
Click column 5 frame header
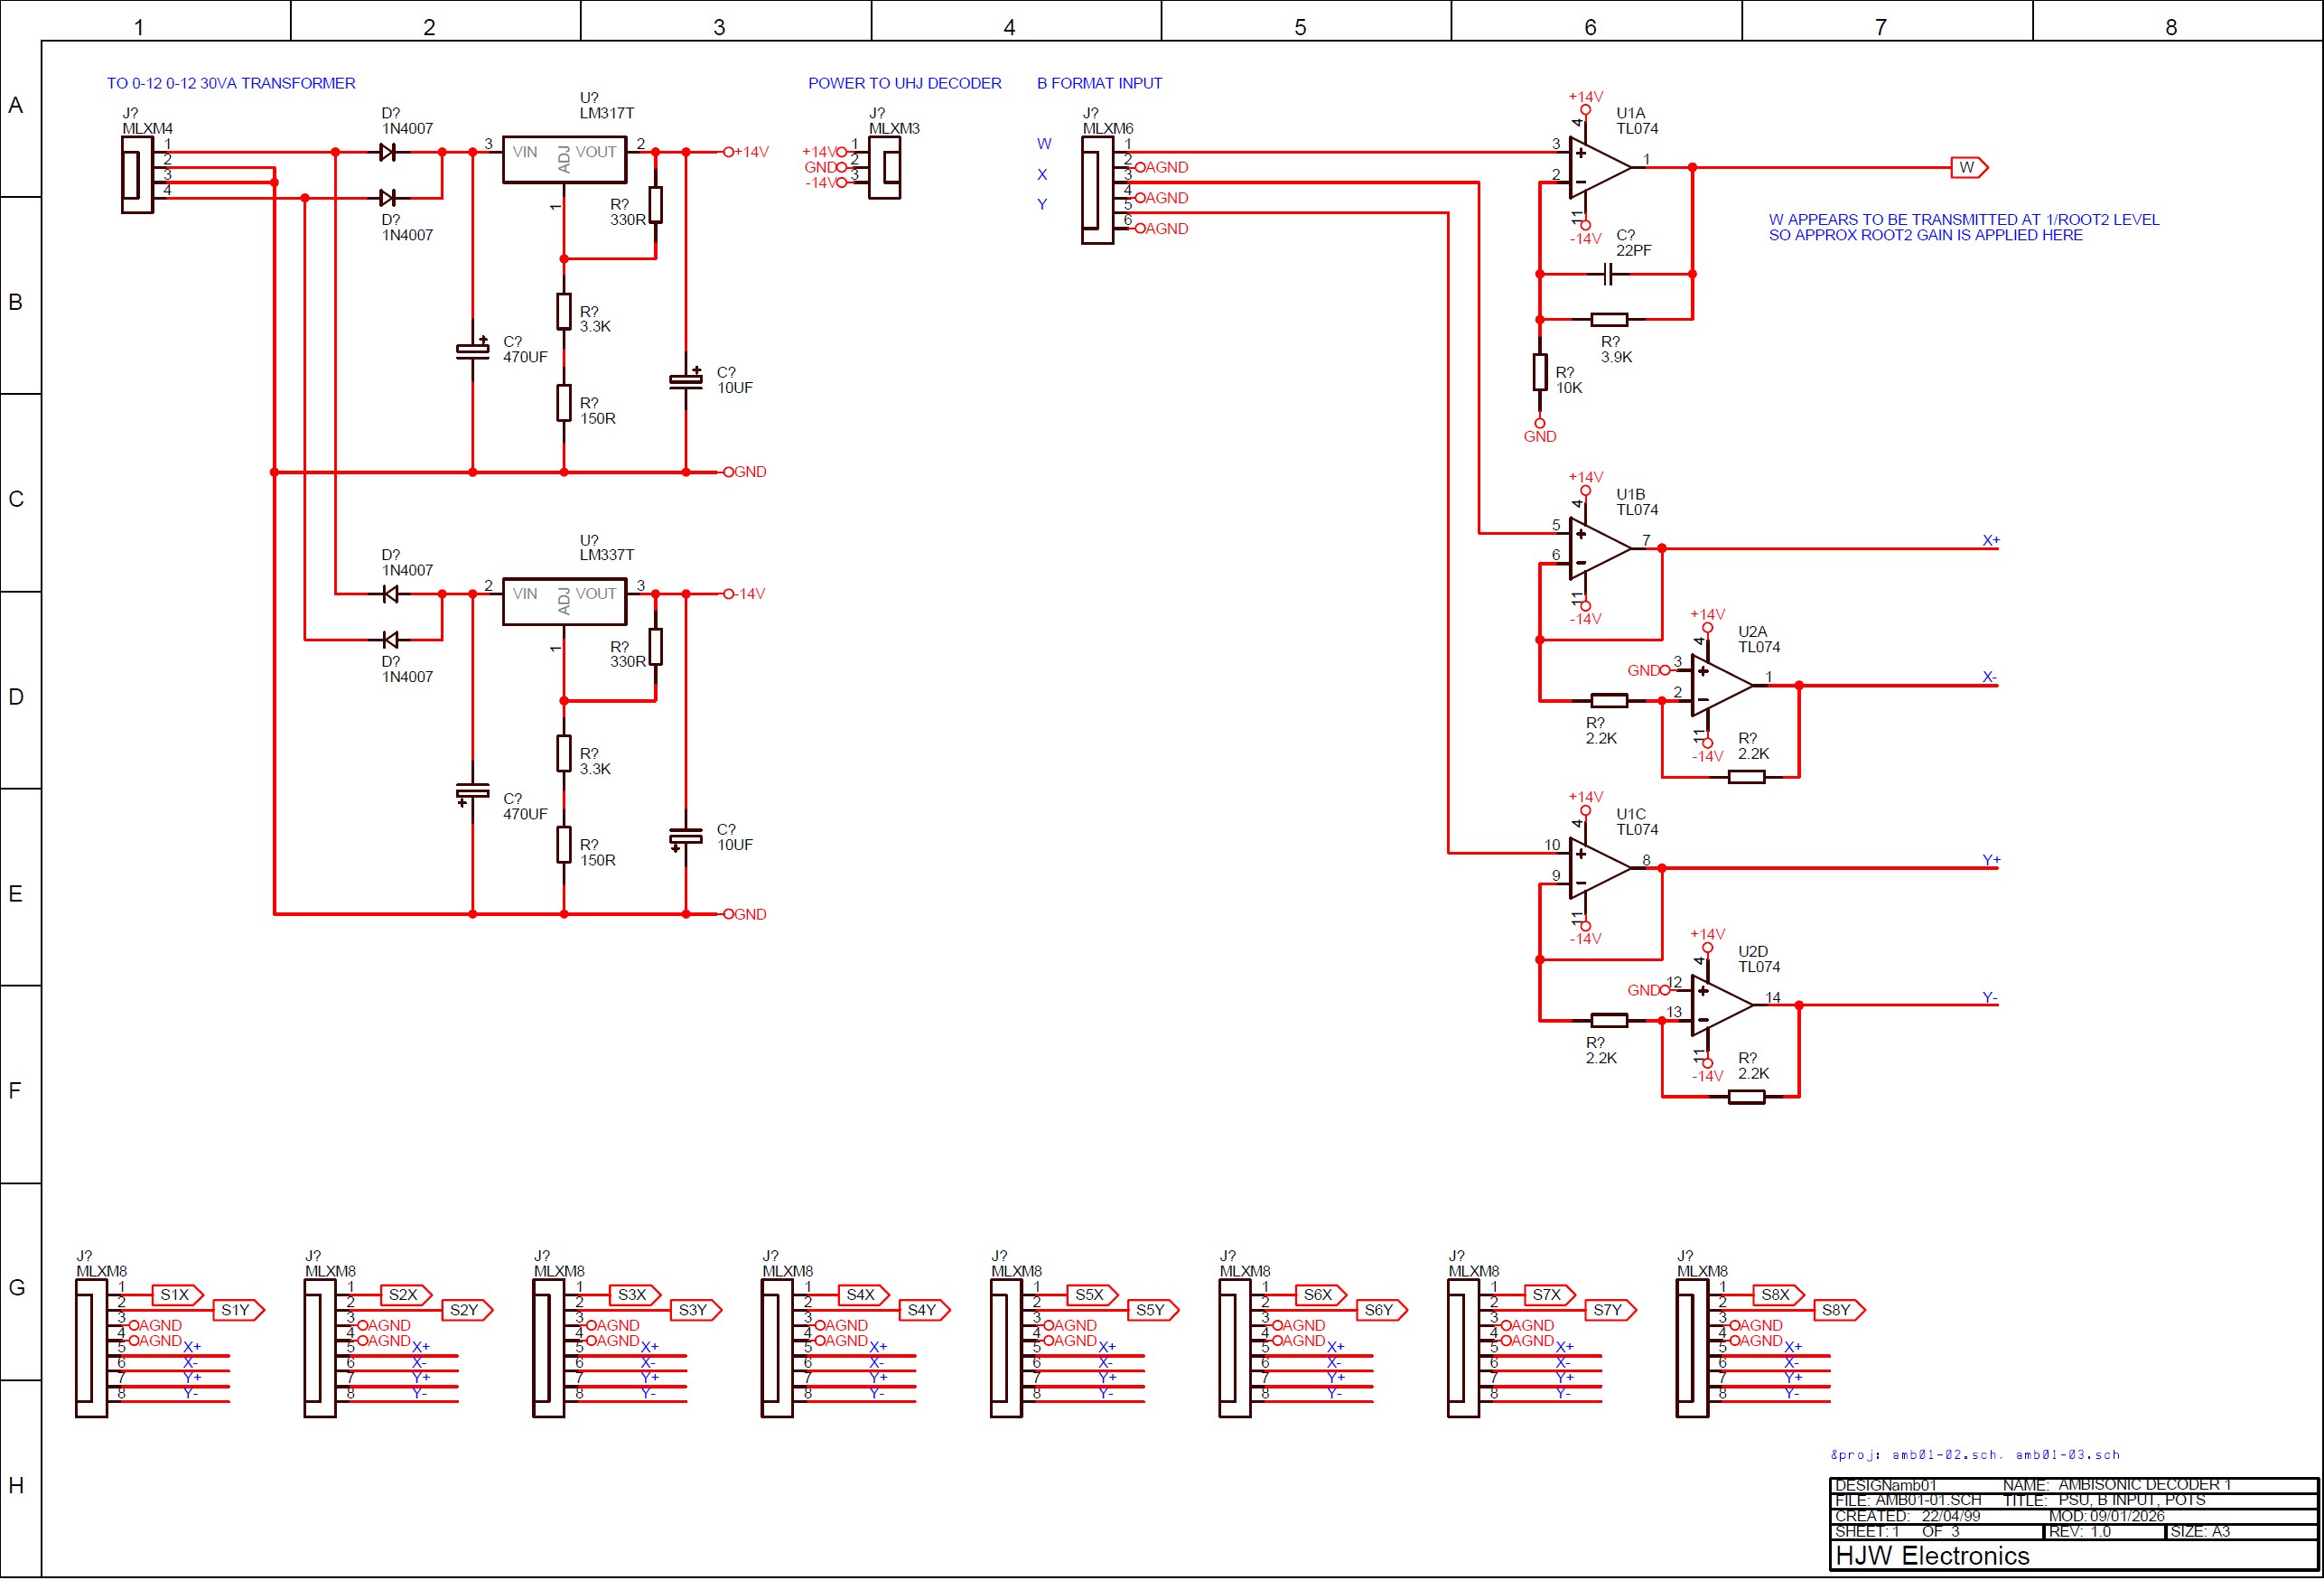[1300, 27]
